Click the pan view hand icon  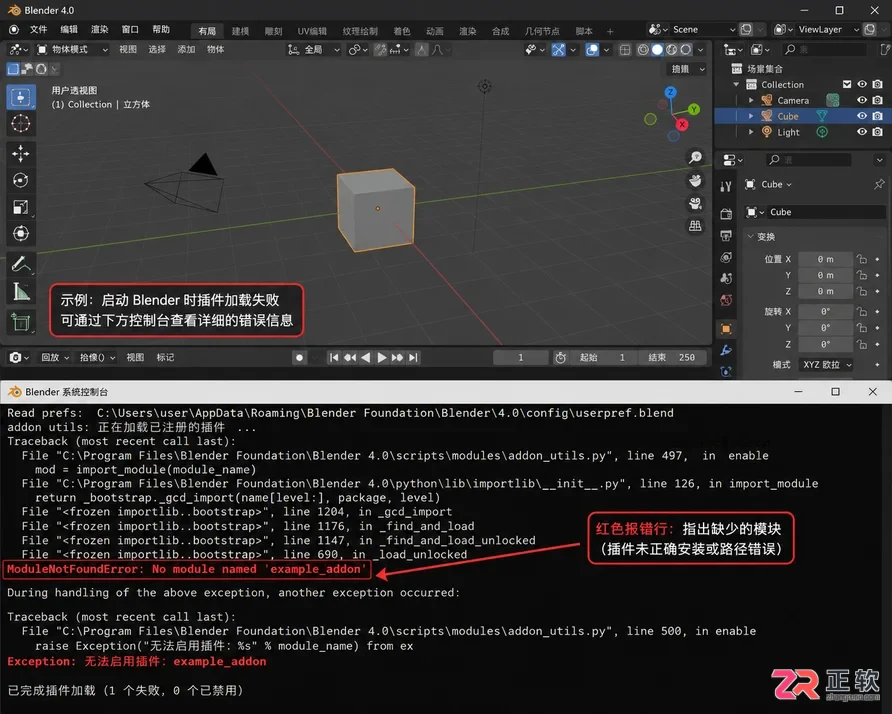695,181
